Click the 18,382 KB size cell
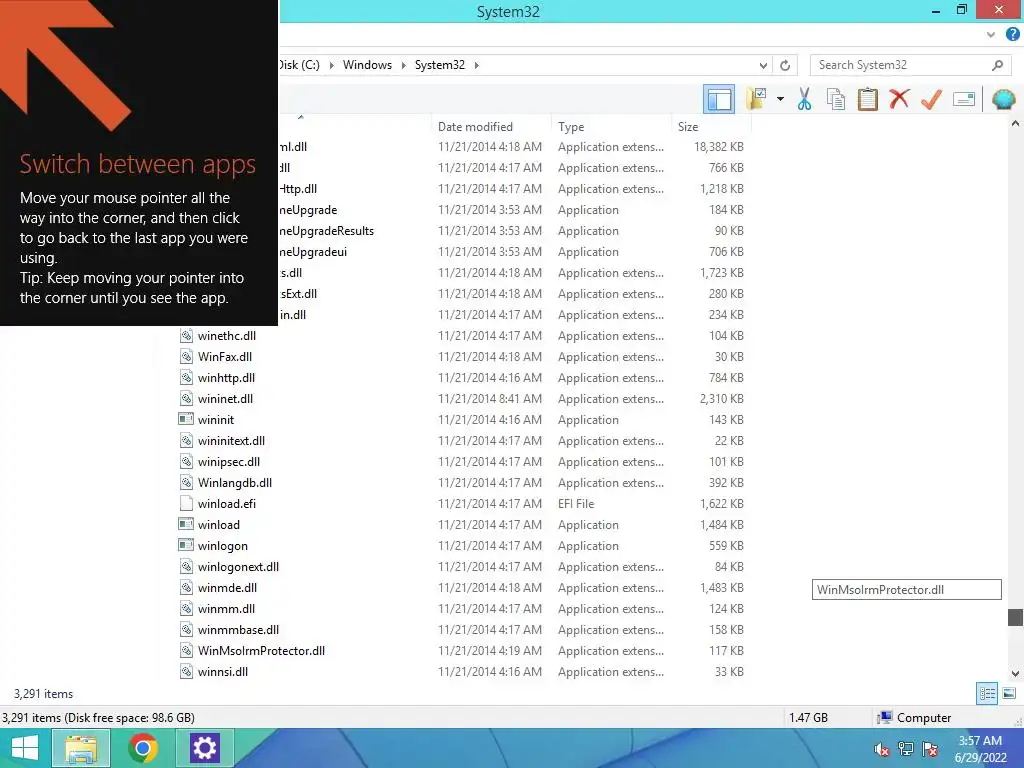The image size is (1024, 768). click(x=718, y=147)
